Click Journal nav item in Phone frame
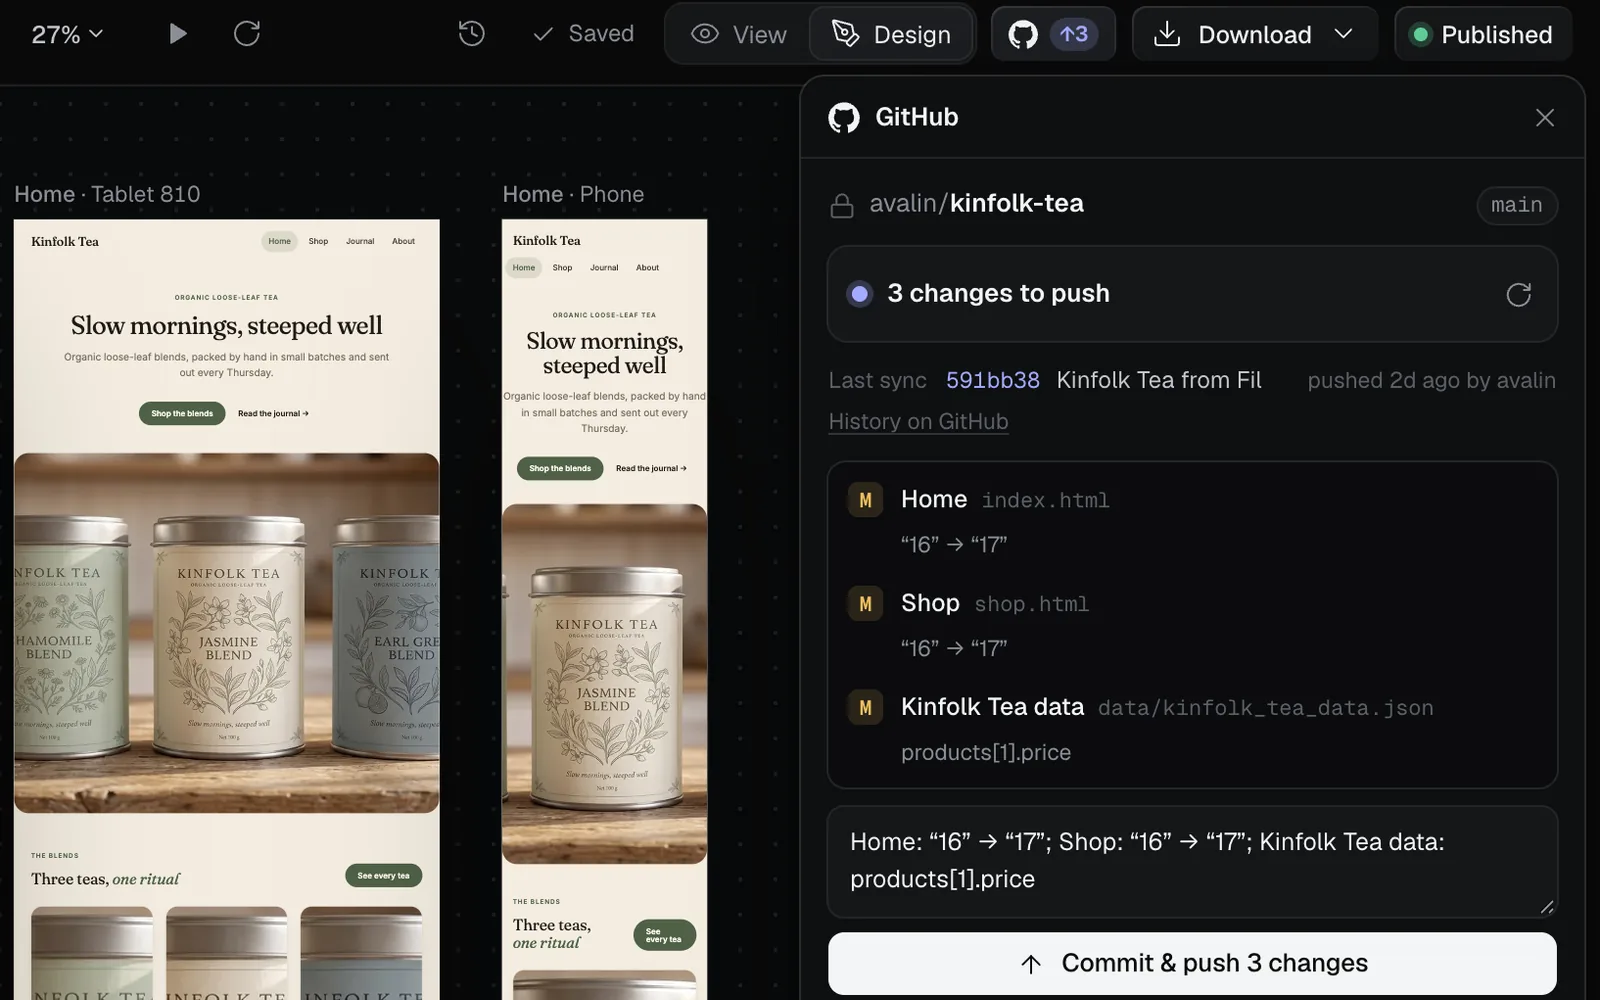1600x1000 pixels. pos(604,268)
